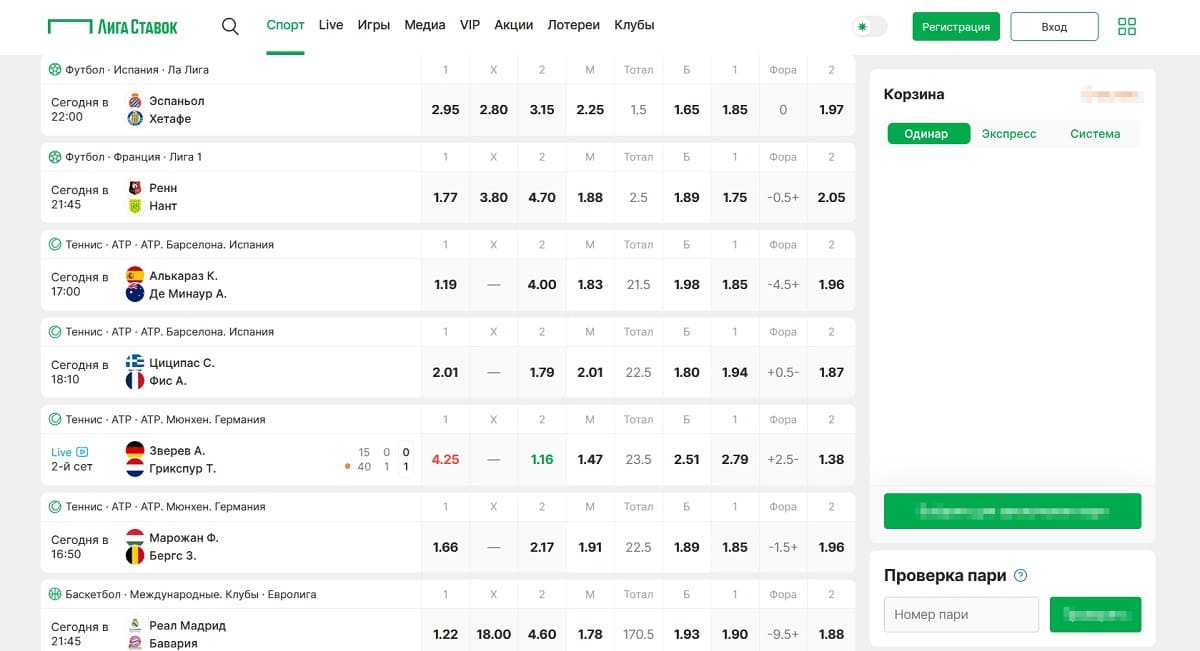Pick draw odds 2.80 for Espanyol–Getafe

coord(494,110)
